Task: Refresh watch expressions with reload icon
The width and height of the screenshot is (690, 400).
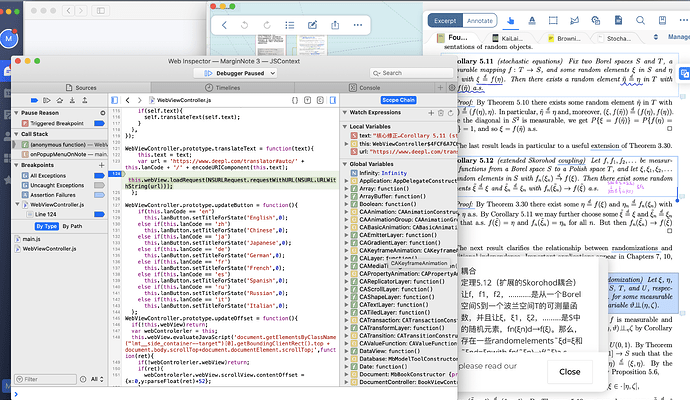Action: pyautogui.click(x=450, y=113)
